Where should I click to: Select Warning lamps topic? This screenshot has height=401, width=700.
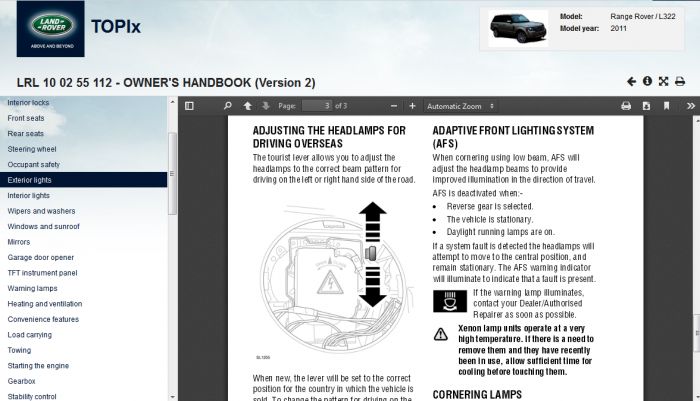[x=32, y=288]
